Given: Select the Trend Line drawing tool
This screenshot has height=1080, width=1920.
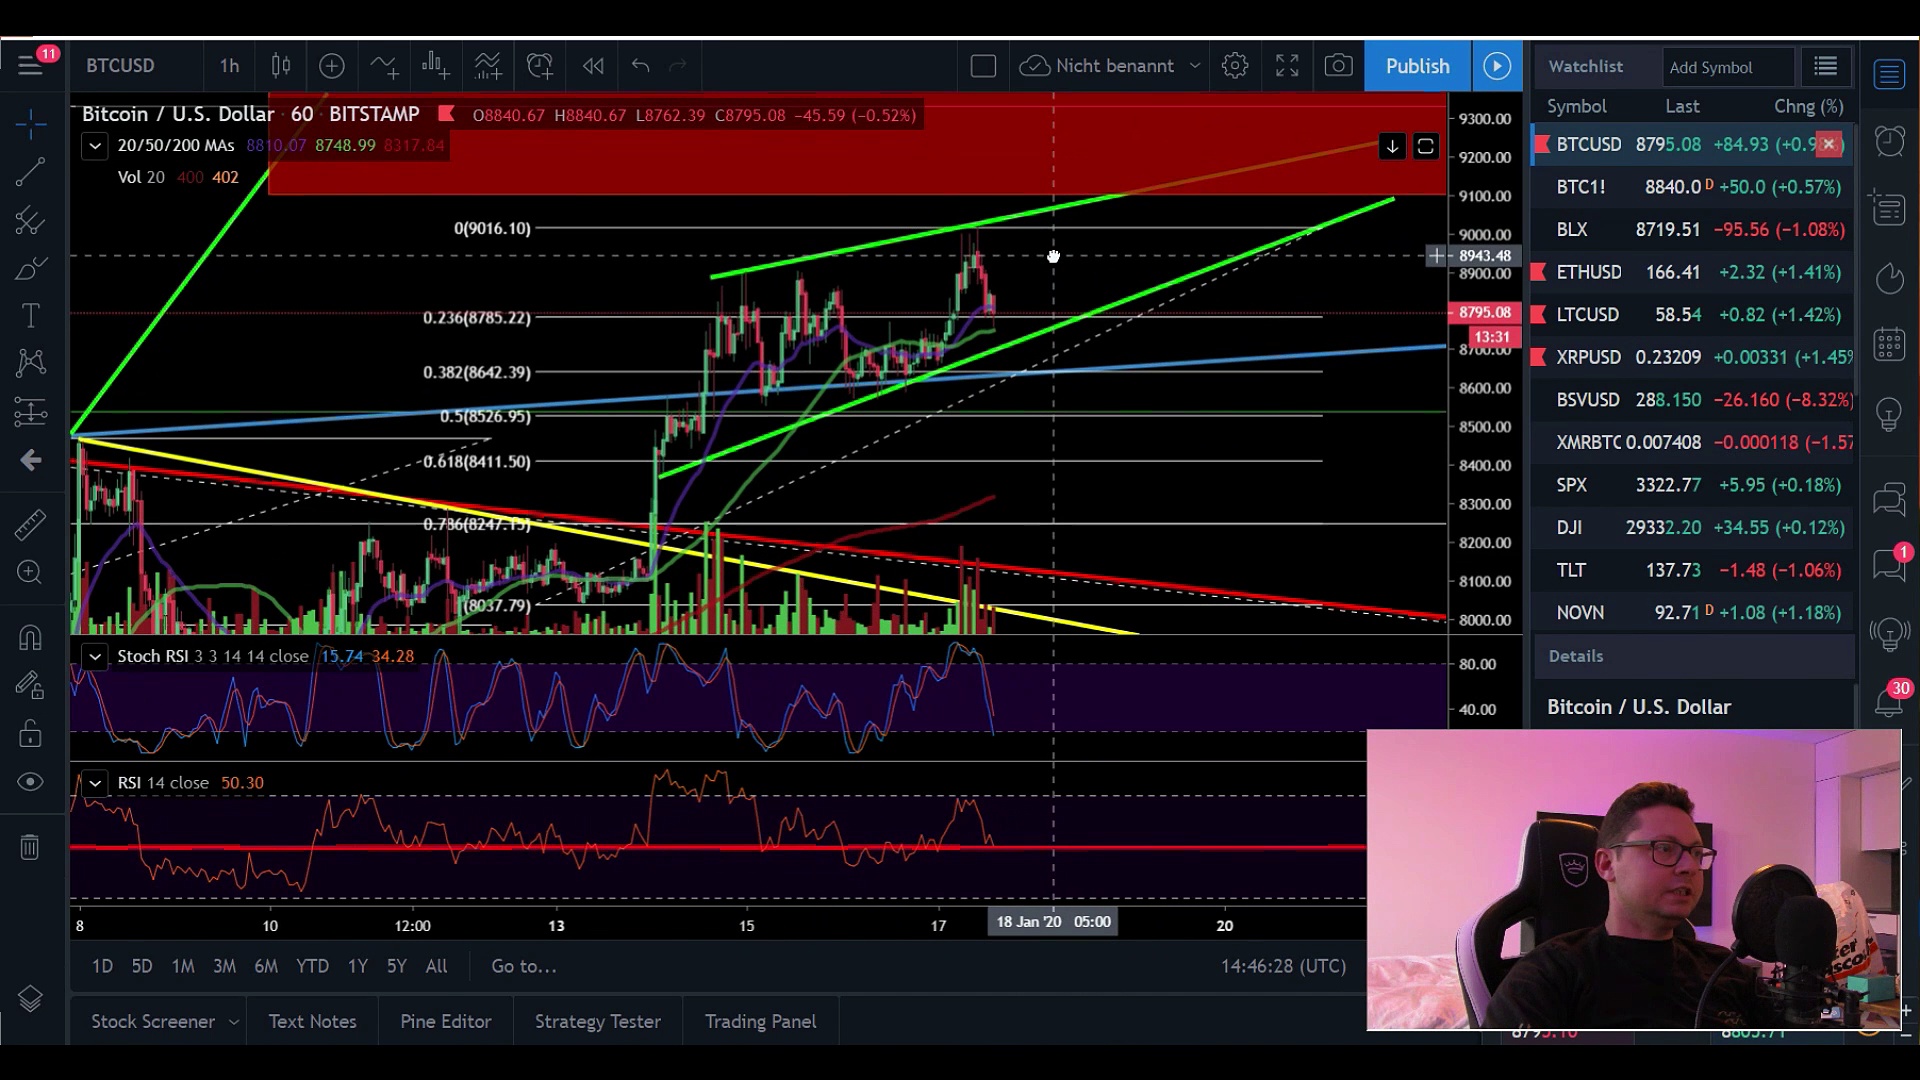Looking at the screenshot, I should (x=30, y=172).
